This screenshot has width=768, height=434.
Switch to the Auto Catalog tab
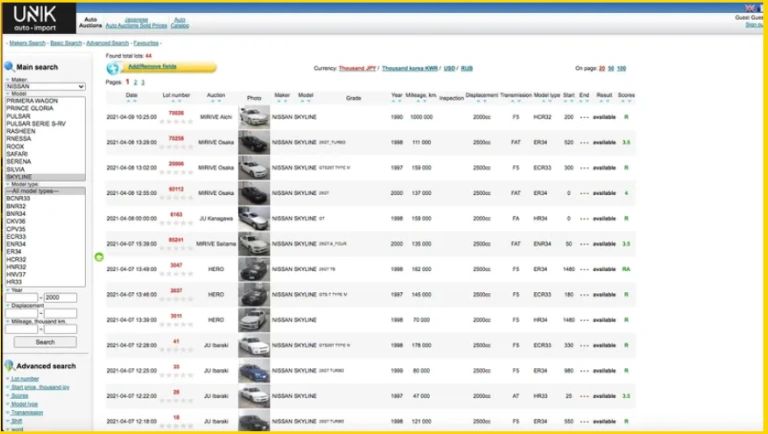[x=179, y=21]
